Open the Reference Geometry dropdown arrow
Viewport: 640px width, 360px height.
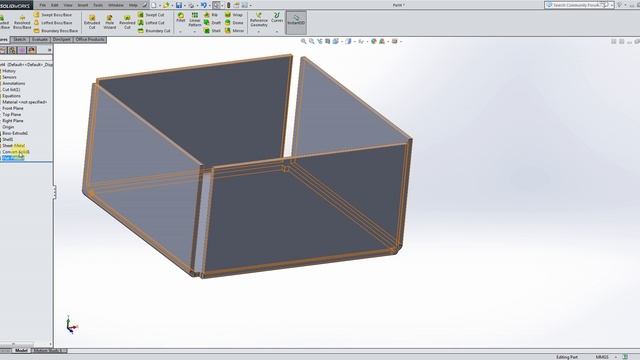tap(258, 31)
